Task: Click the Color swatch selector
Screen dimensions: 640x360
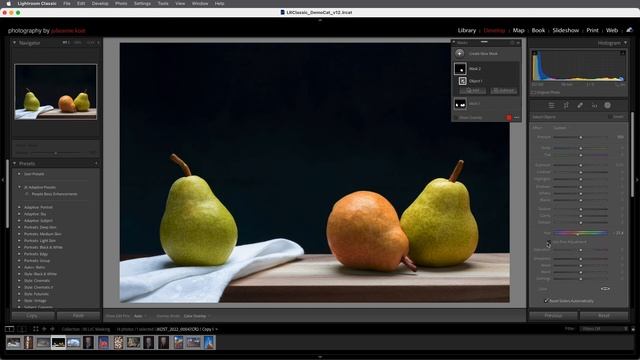Action: [605, 289]
